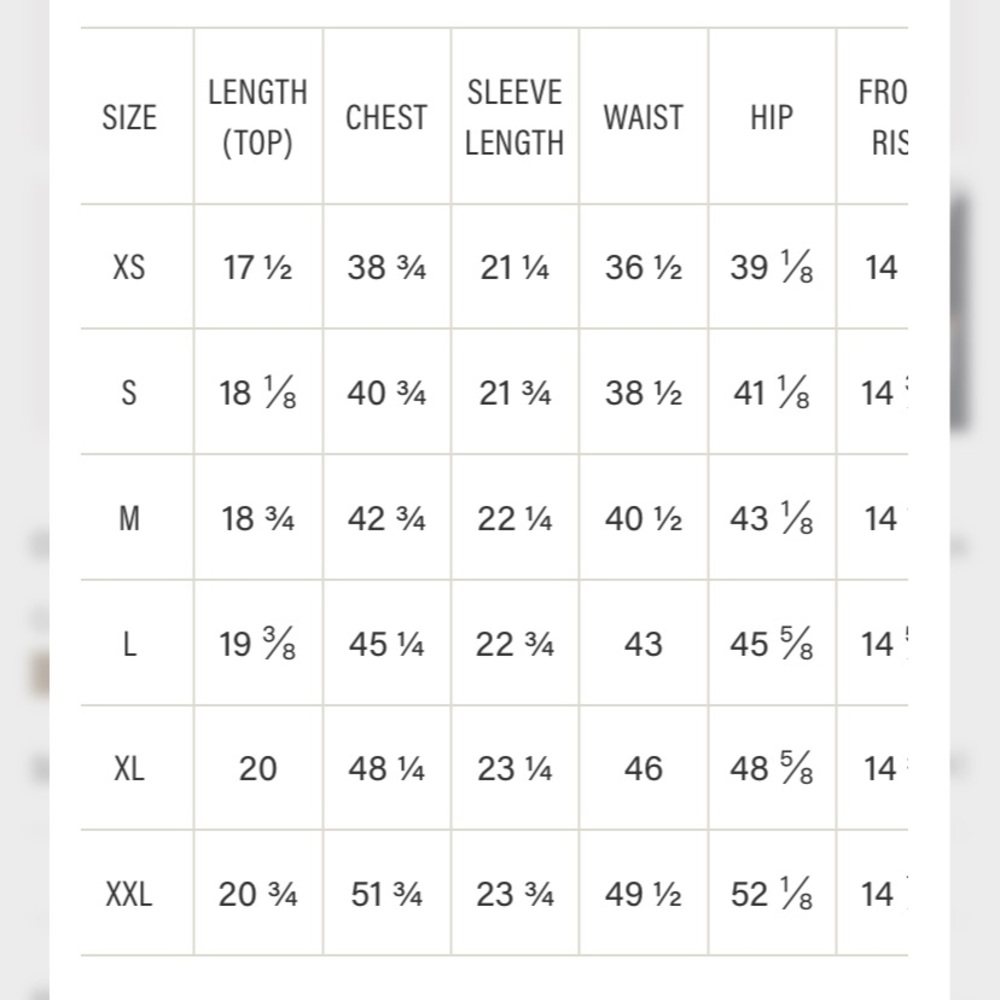Select the XS size row label
The height and width of the screenshot is (1000, 1000).
point(129,267)
